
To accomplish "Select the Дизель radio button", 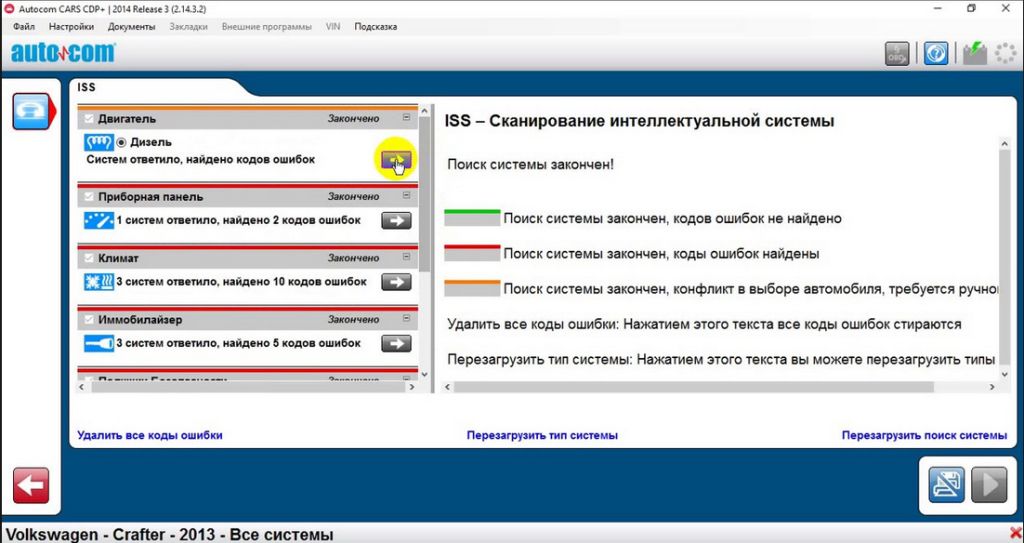I will [121, 142].
